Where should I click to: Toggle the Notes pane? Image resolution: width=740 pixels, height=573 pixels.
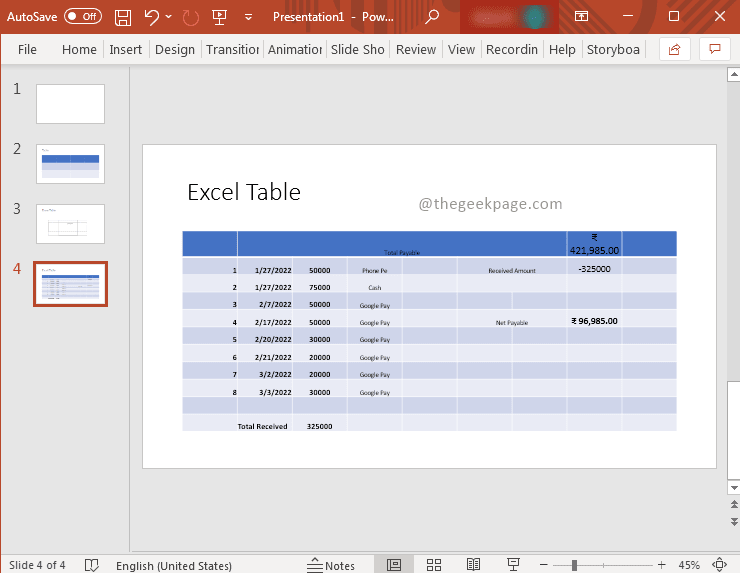(331, 565)
